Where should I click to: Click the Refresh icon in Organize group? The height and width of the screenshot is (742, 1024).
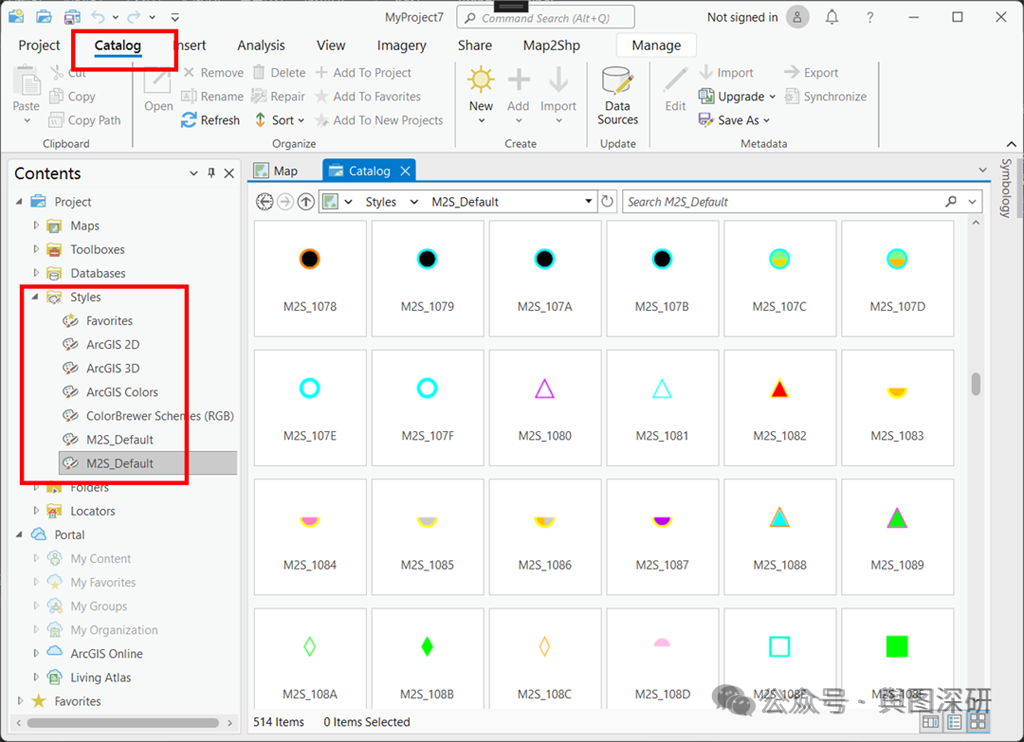click(189, 120)
